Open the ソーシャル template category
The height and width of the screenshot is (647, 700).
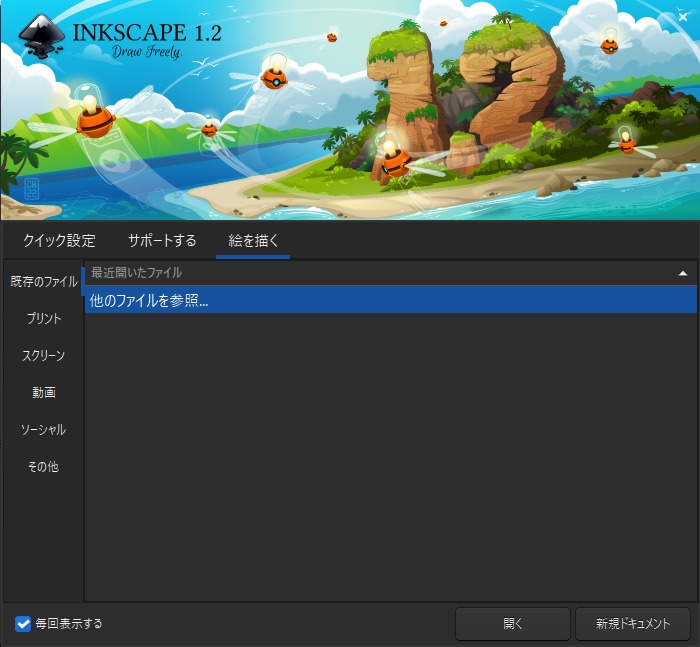point(44,430)
